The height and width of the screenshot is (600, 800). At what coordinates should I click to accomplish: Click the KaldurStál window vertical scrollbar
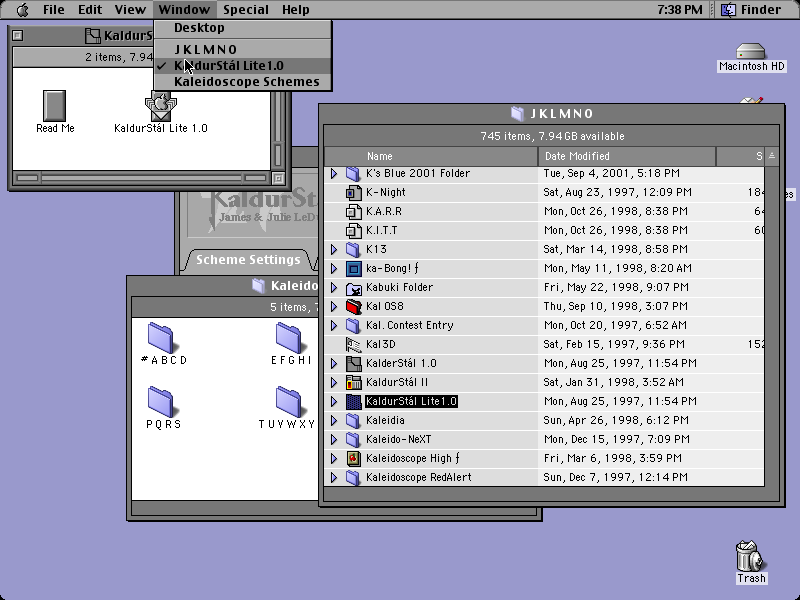[x=279, y=131]
